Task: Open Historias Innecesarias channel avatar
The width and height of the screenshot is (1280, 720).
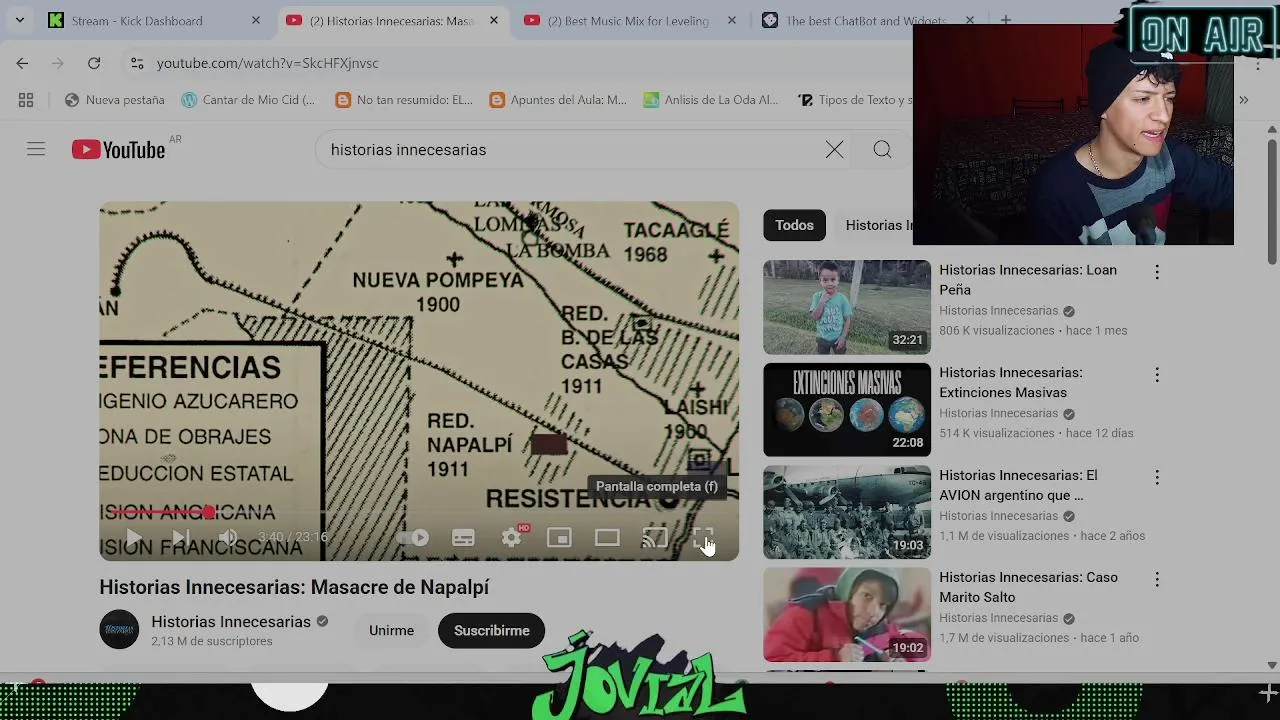Action: 119,630
